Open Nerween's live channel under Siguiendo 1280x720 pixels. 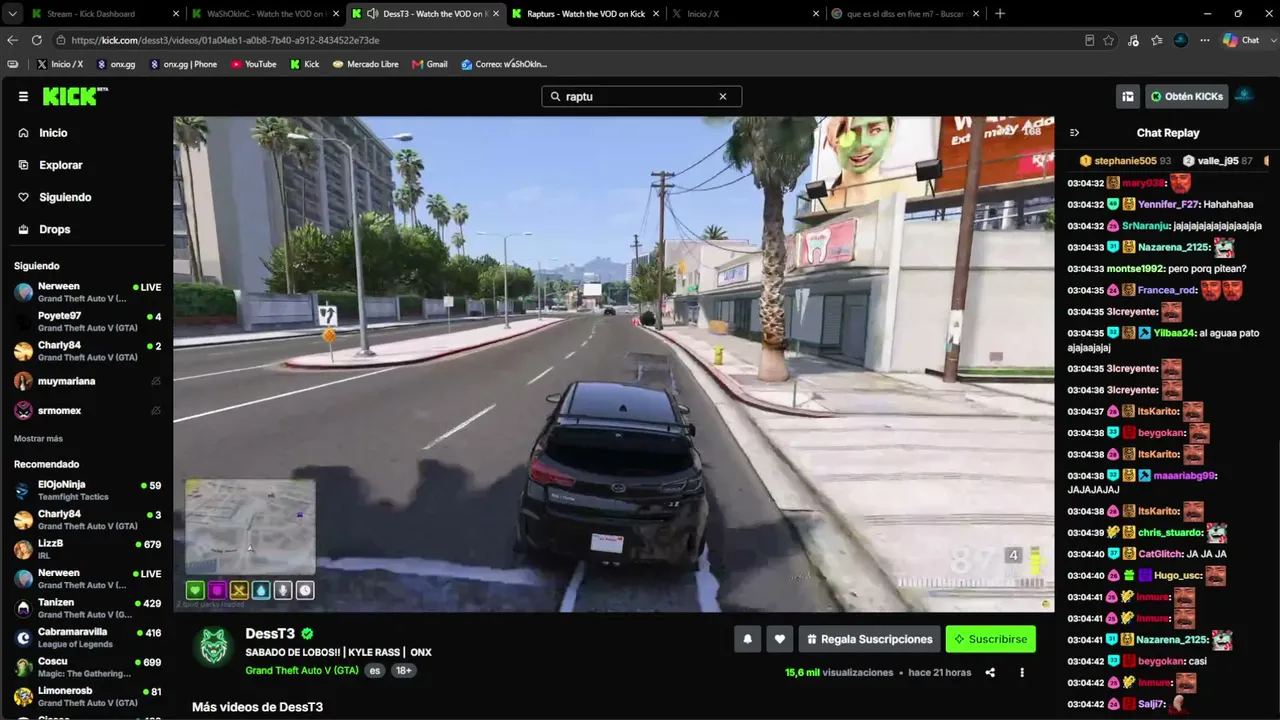click(x=87, y=292)
